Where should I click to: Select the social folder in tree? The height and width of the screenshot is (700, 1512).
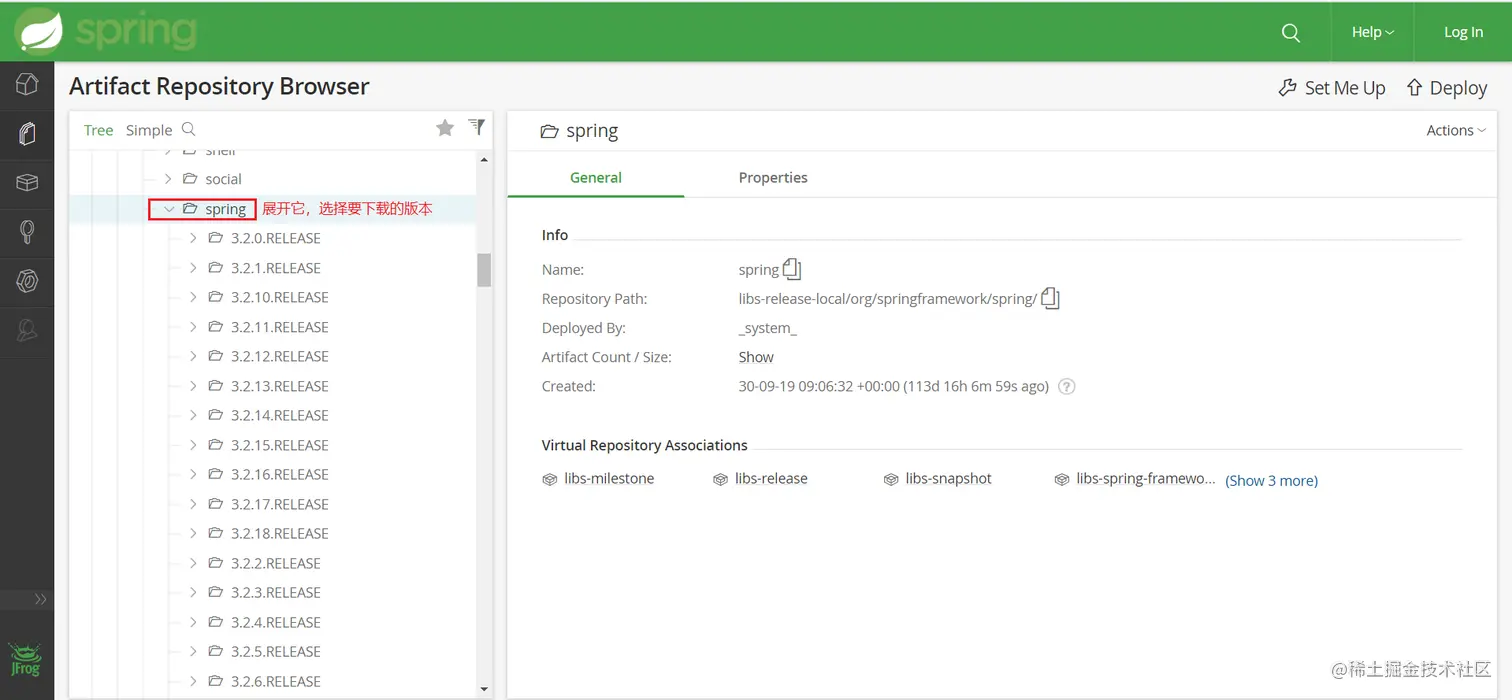223,179
